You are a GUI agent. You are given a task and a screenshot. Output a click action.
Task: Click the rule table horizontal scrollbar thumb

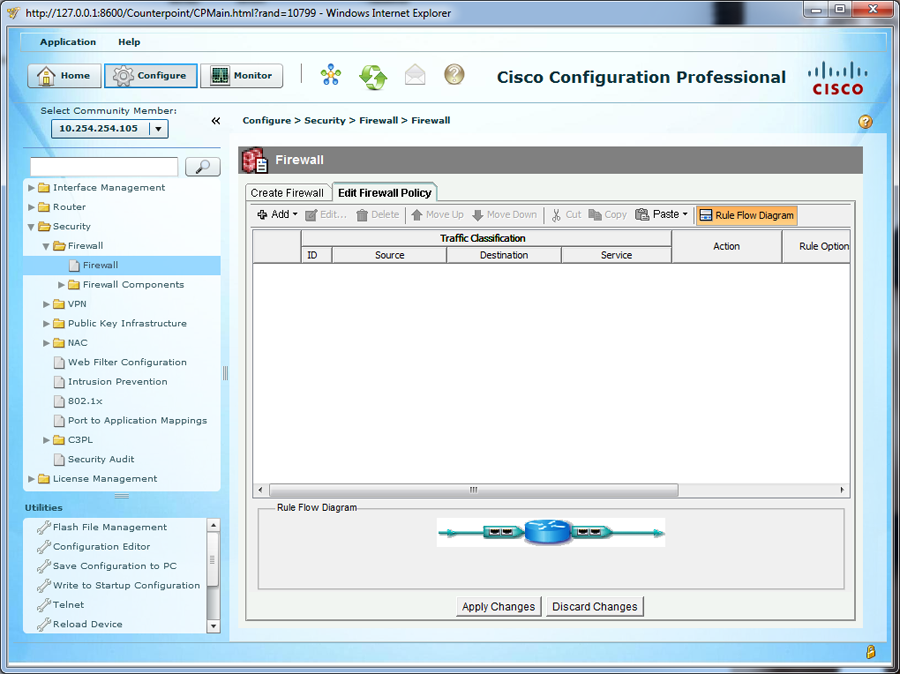click(474, 490)
